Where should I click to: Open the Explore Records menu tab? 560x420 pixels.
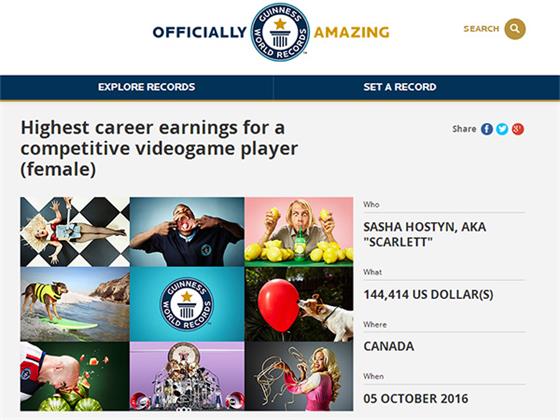tap(146, 87)
